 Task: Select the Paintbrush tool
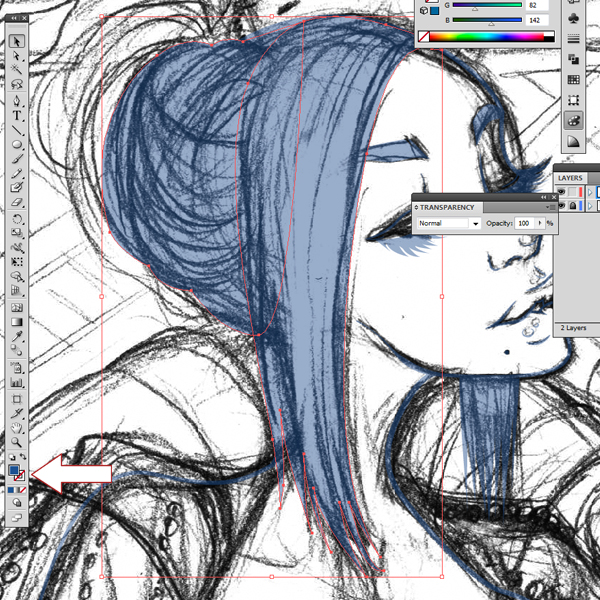(16, 158)
